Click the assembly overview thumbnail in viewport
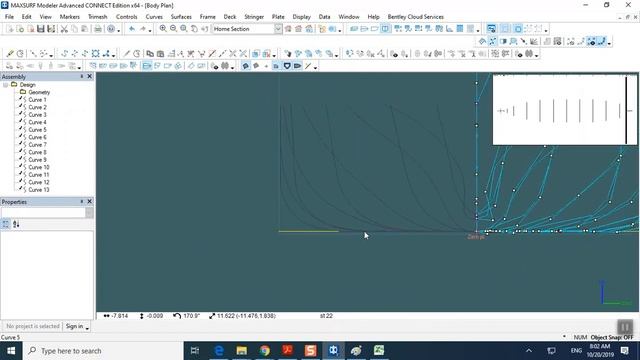This screenshot has width=640, height=360. point(564,109)
